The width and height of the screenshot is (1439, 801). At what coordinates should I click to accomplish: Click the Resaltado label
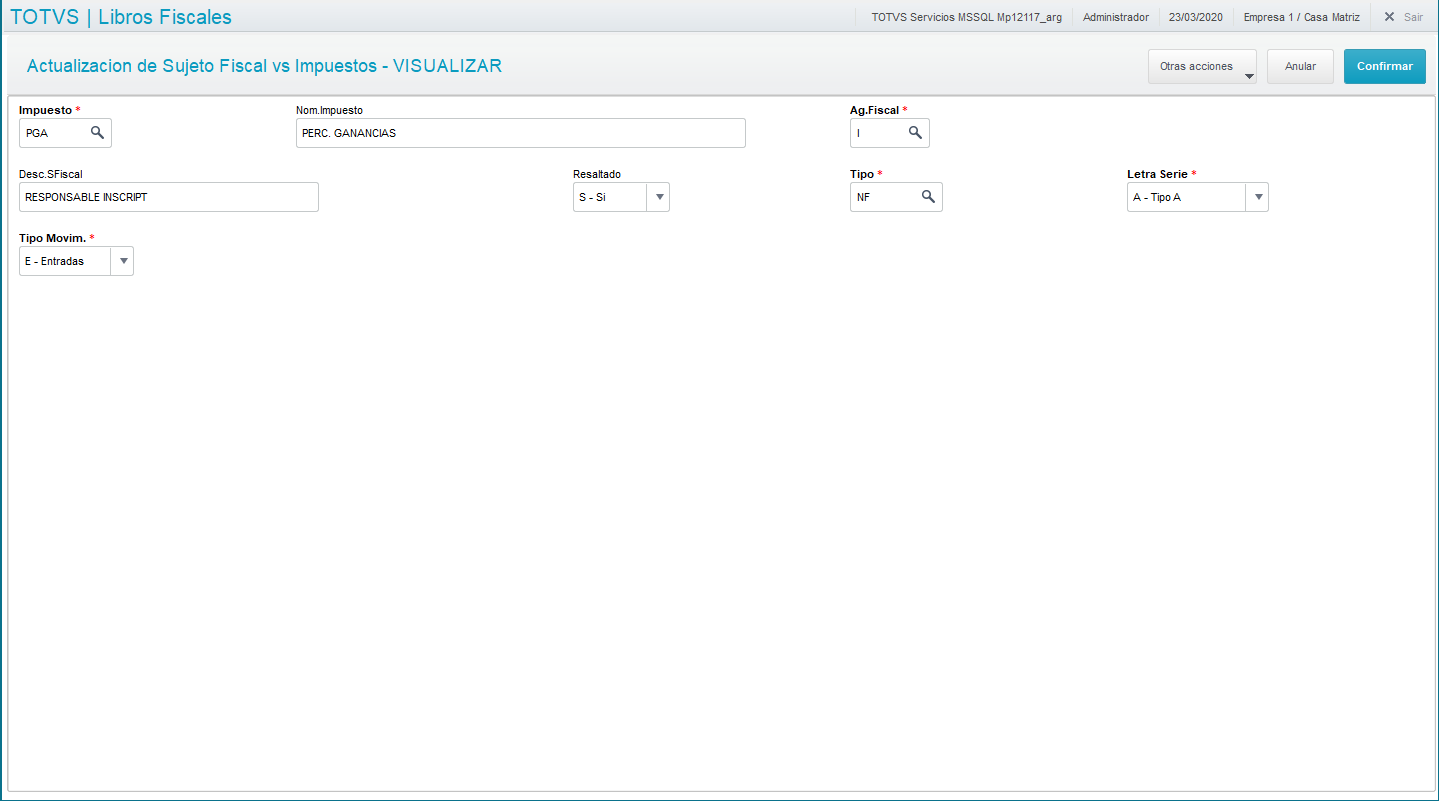(x=597, y=174)
